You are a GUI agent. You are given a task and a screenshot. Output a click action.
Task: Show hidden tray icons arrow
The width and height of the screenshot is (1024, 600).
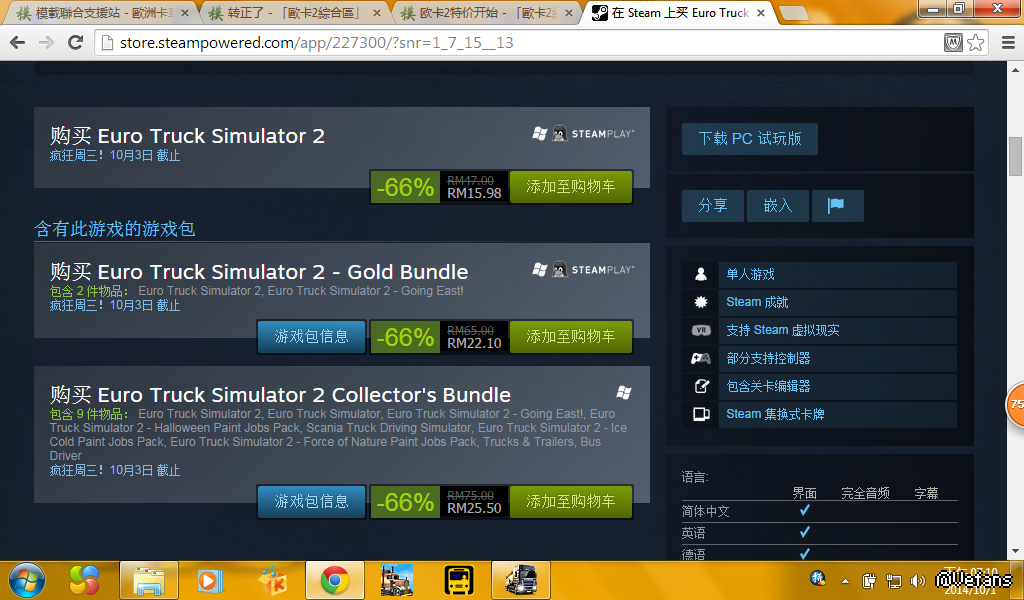point(845,580)
